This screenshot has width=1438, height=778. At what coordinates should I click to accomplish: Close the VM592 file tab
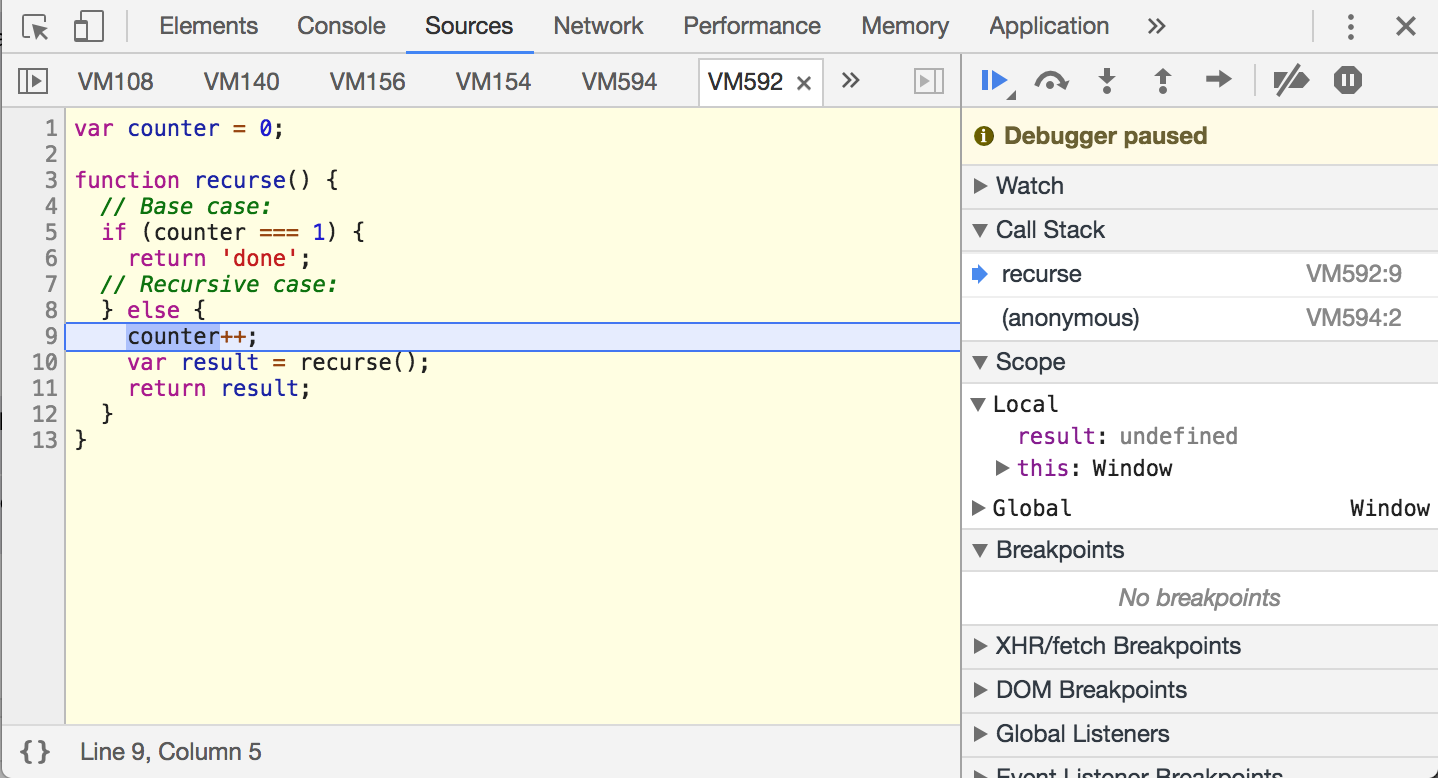pos(803,83)
